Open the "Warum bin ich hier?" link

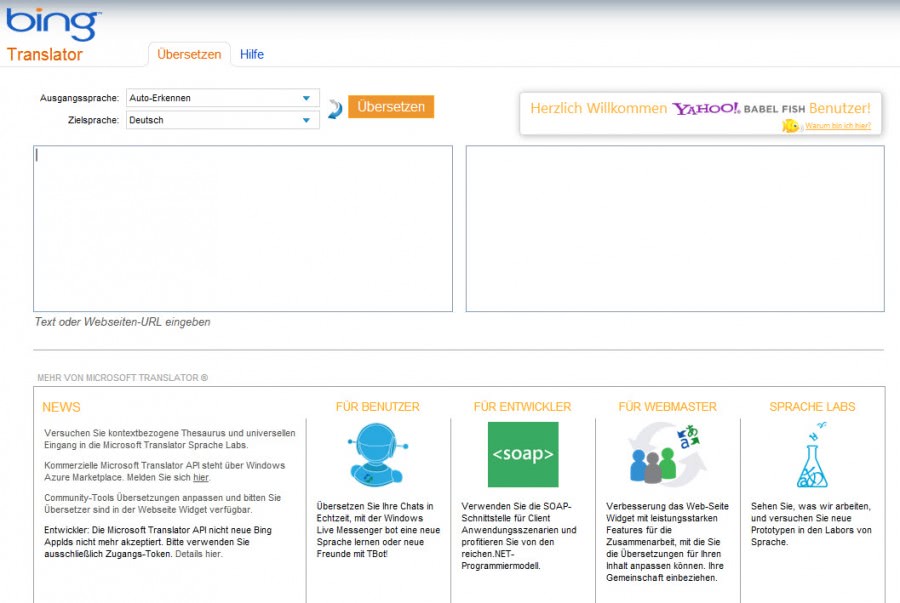[x=837, y=124]
